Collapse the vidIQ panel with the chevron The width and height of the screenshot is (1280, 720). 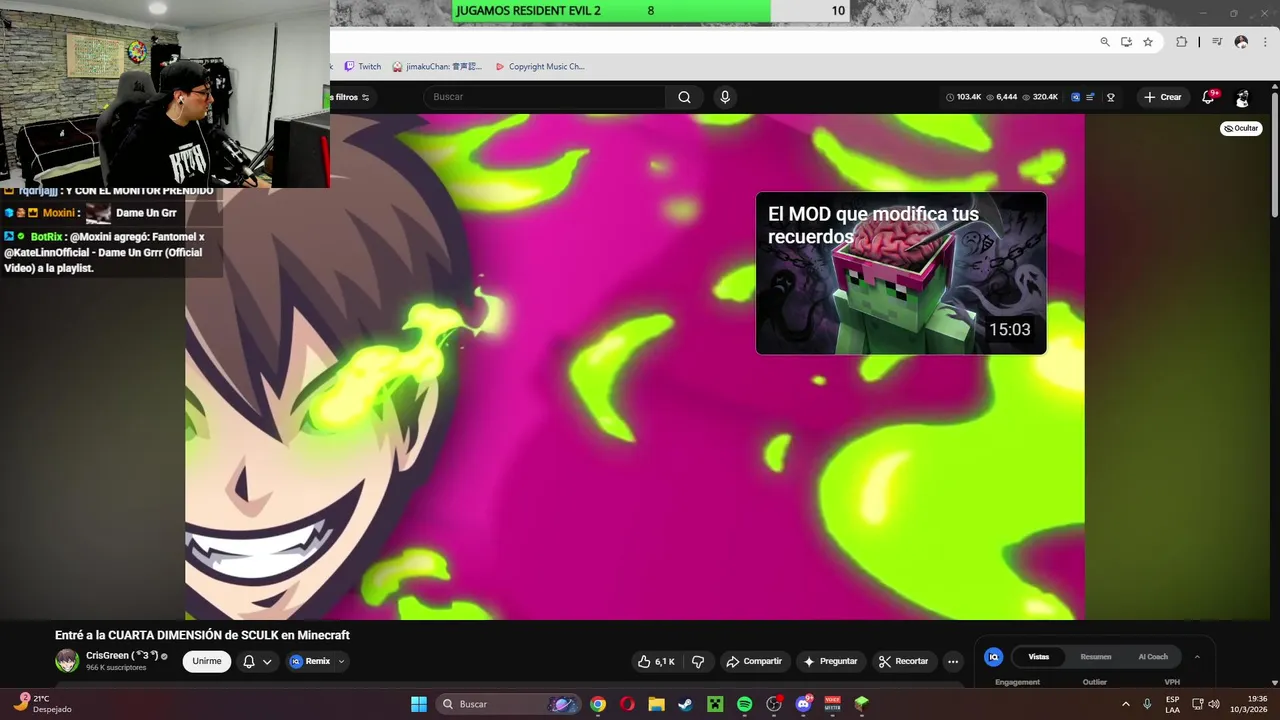click(x=1197, y=657)
